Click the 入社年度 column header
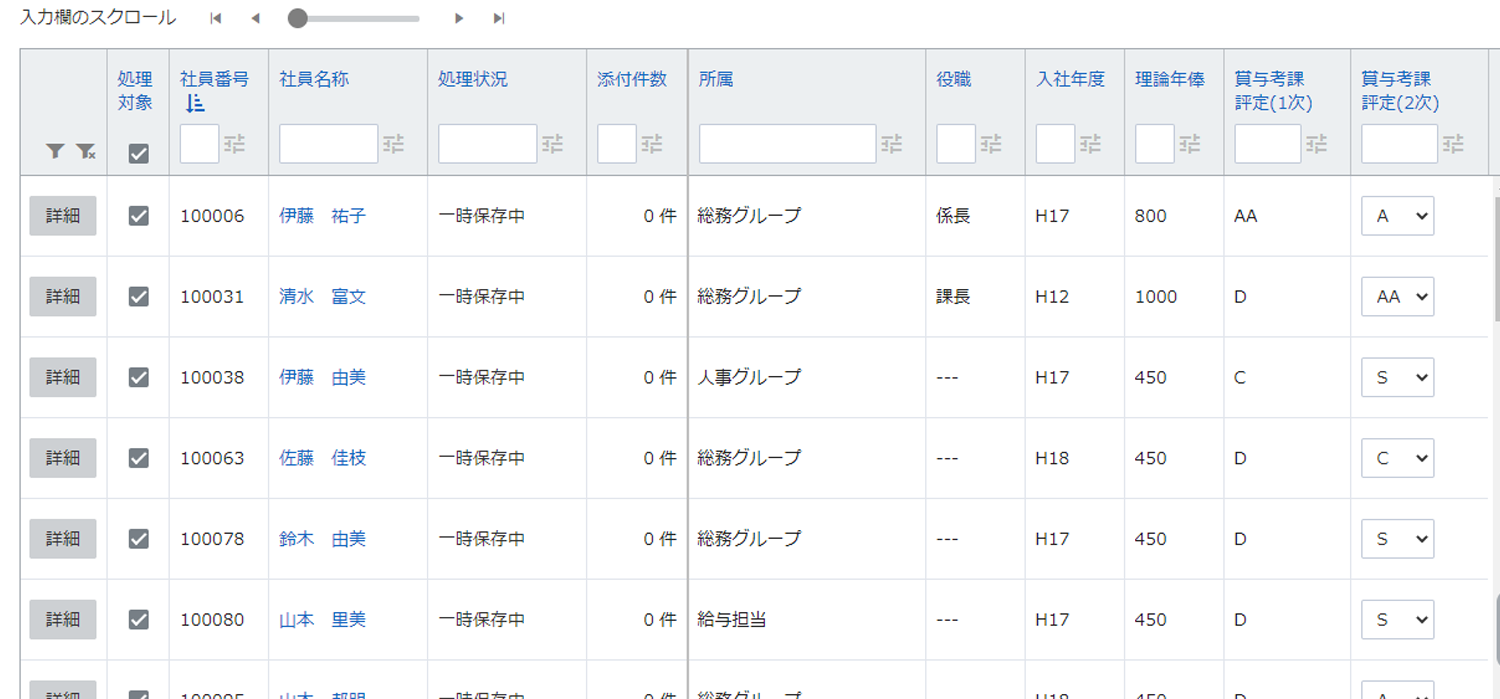 (x=1070, y=79)
